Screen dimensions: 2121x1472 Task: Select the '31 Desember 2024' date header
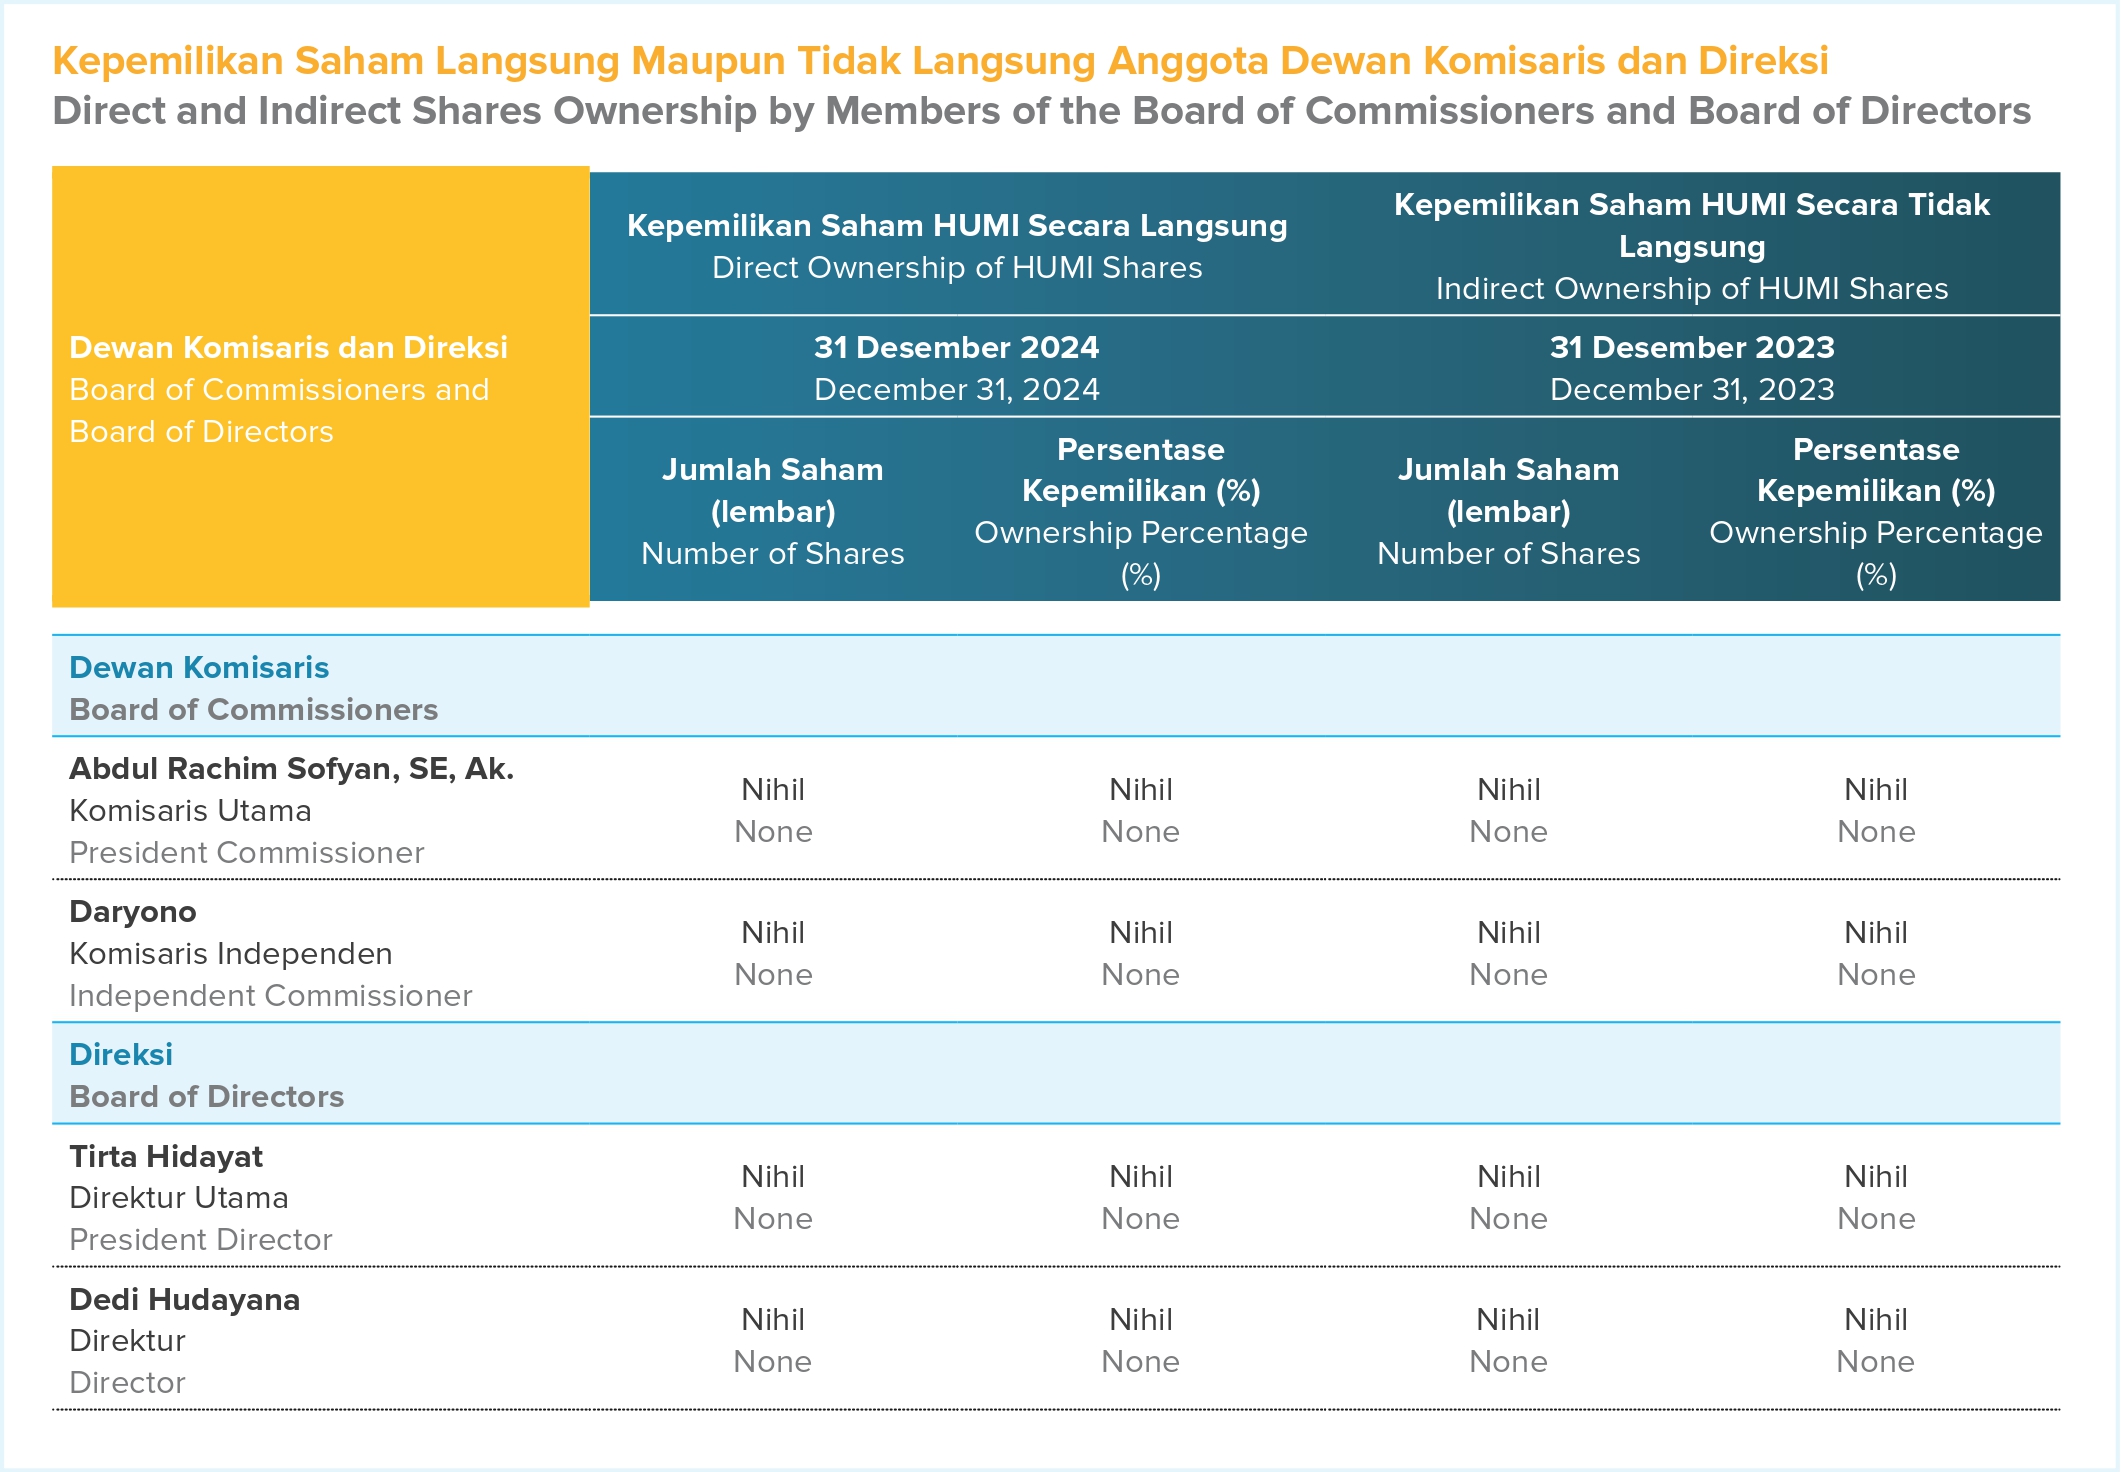click(956, 347)
